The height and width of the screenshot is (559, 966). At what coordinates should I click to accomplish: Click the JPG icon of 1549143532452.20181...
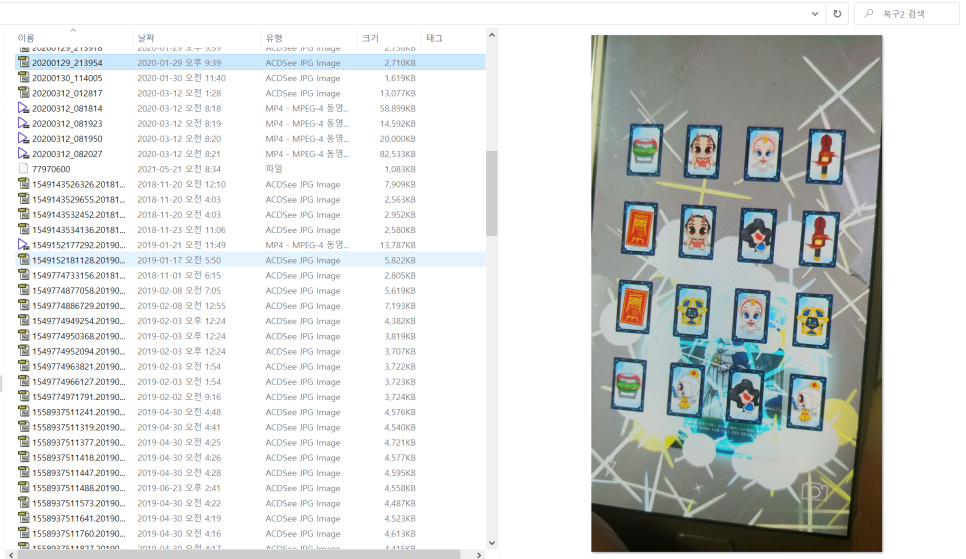tap(23, 214)
